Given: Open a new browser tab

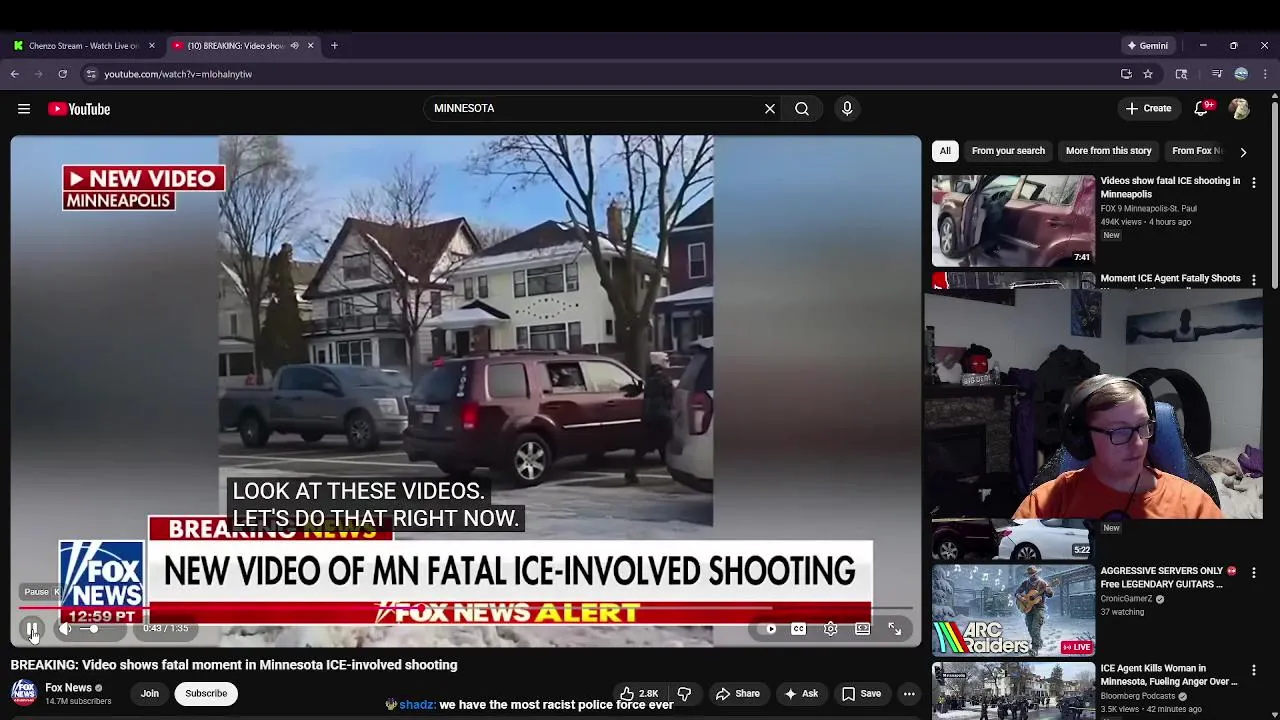Looking at the screenshot, I should (x=334, y=46).
